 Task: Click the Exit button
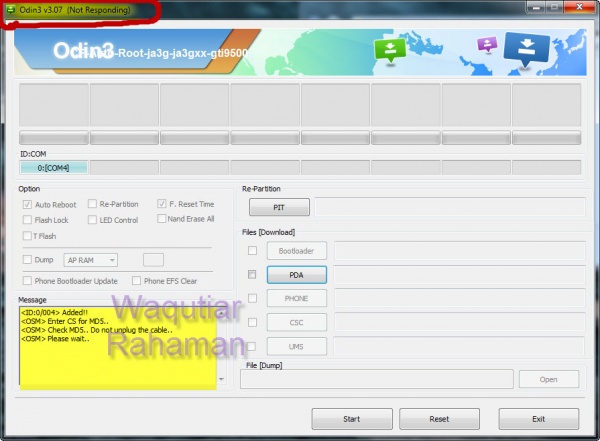tap(538, 419)
